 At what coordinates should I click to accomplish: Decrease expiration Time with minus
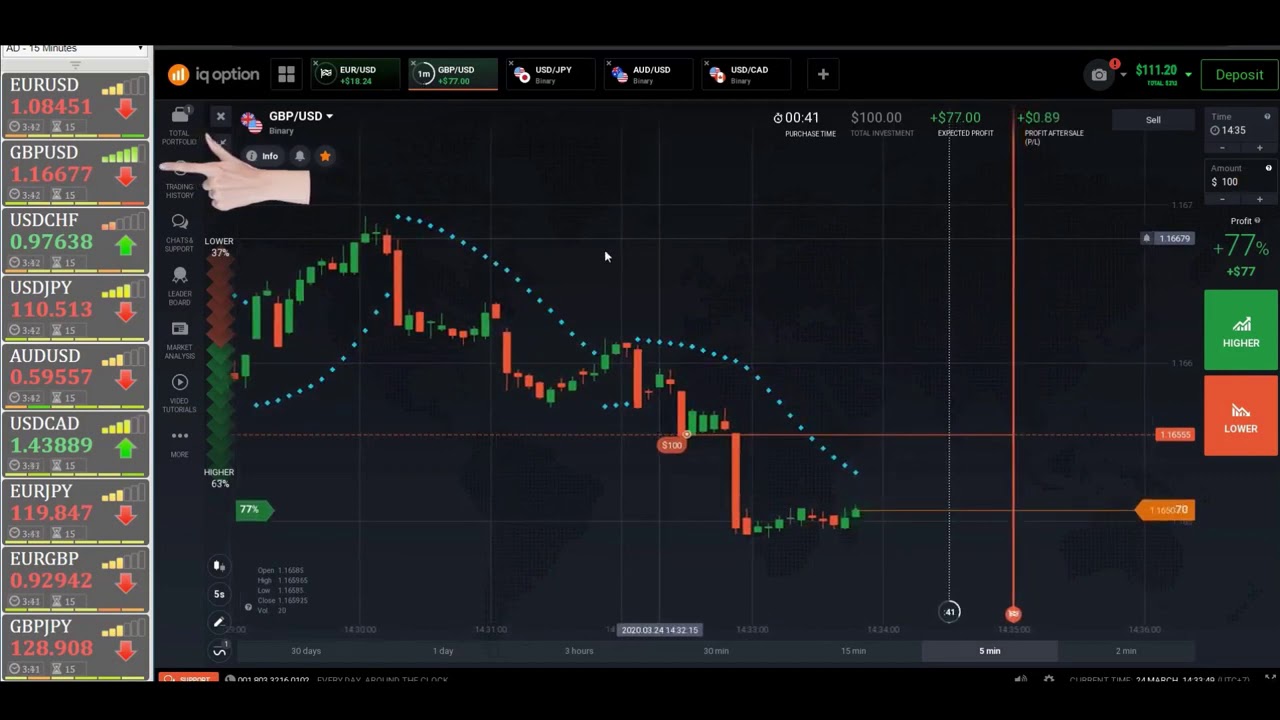pos(1222,148)
